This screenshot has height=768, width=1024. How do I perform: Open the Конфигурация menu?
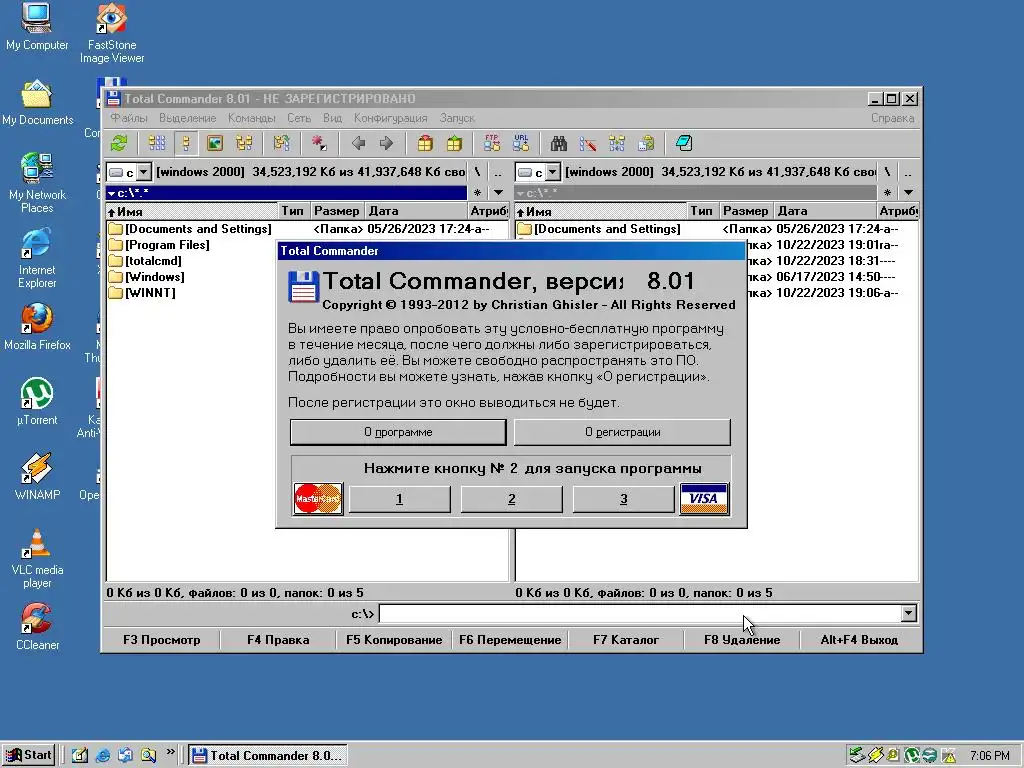[391, 118]
